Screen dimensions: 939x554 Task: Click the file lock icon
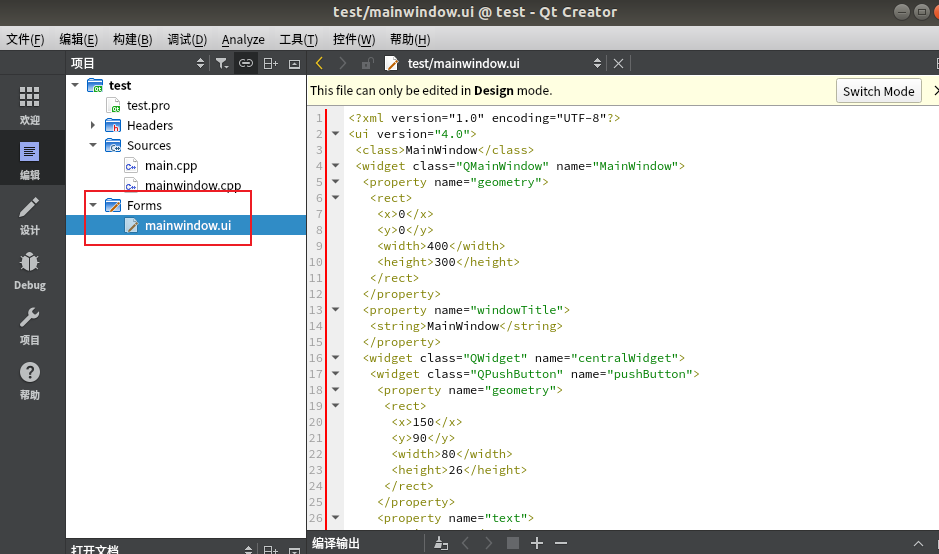pyautogui.click(x=367, y=63)
